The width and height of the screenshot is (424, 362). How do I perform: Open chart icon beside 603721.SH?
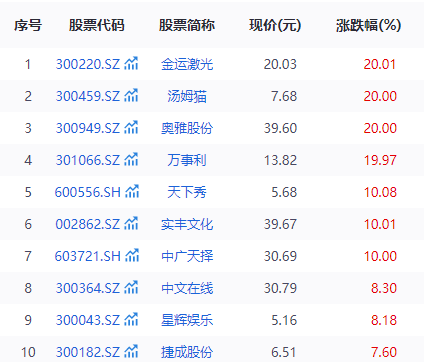click(x=132, y=255)
